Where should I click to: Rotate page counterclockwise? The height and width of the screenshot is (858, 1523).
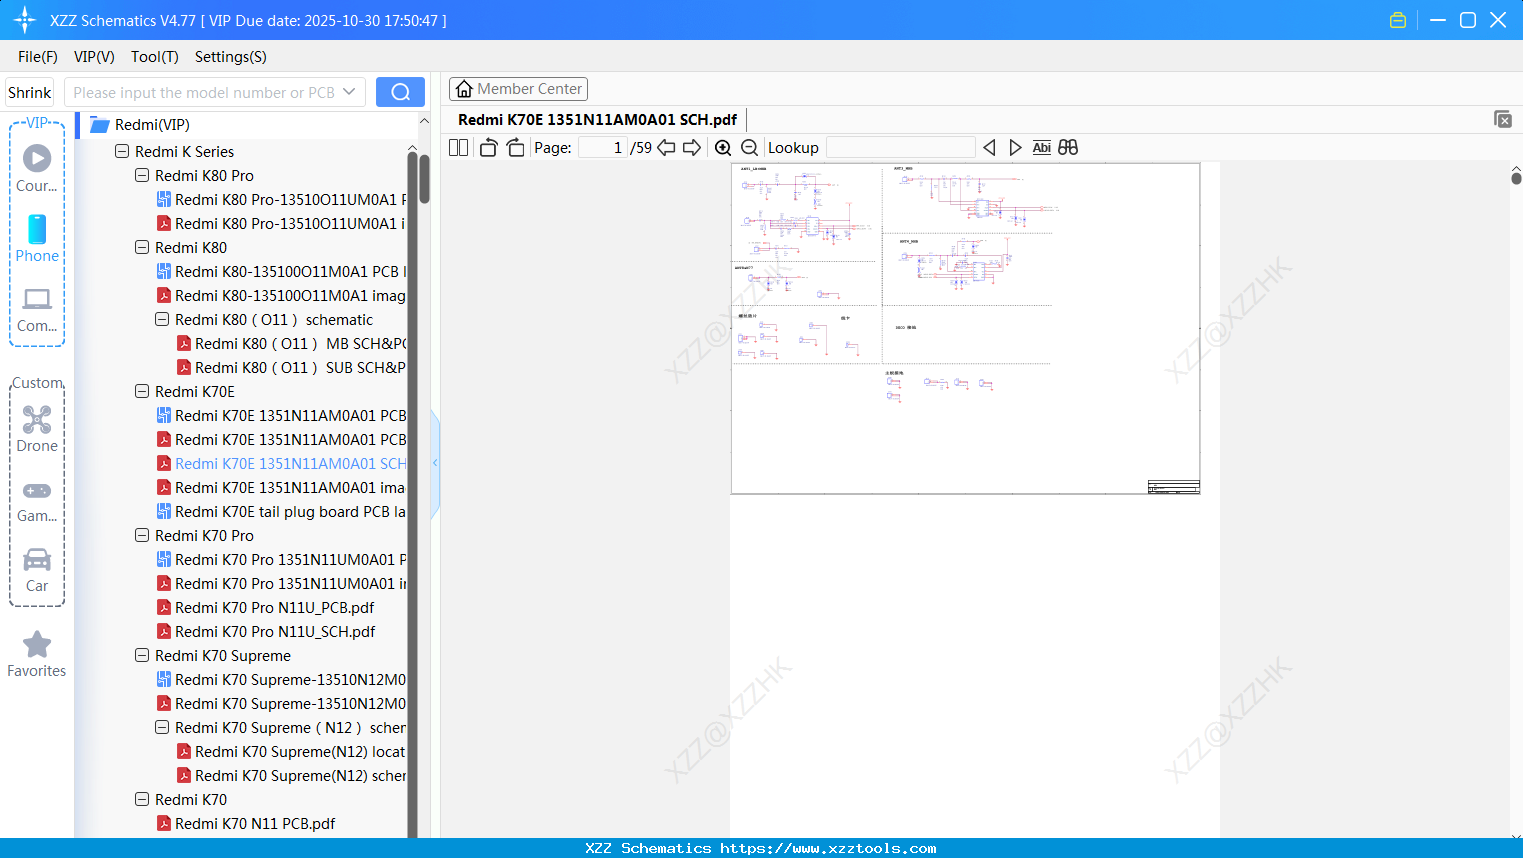coord(488,147)
